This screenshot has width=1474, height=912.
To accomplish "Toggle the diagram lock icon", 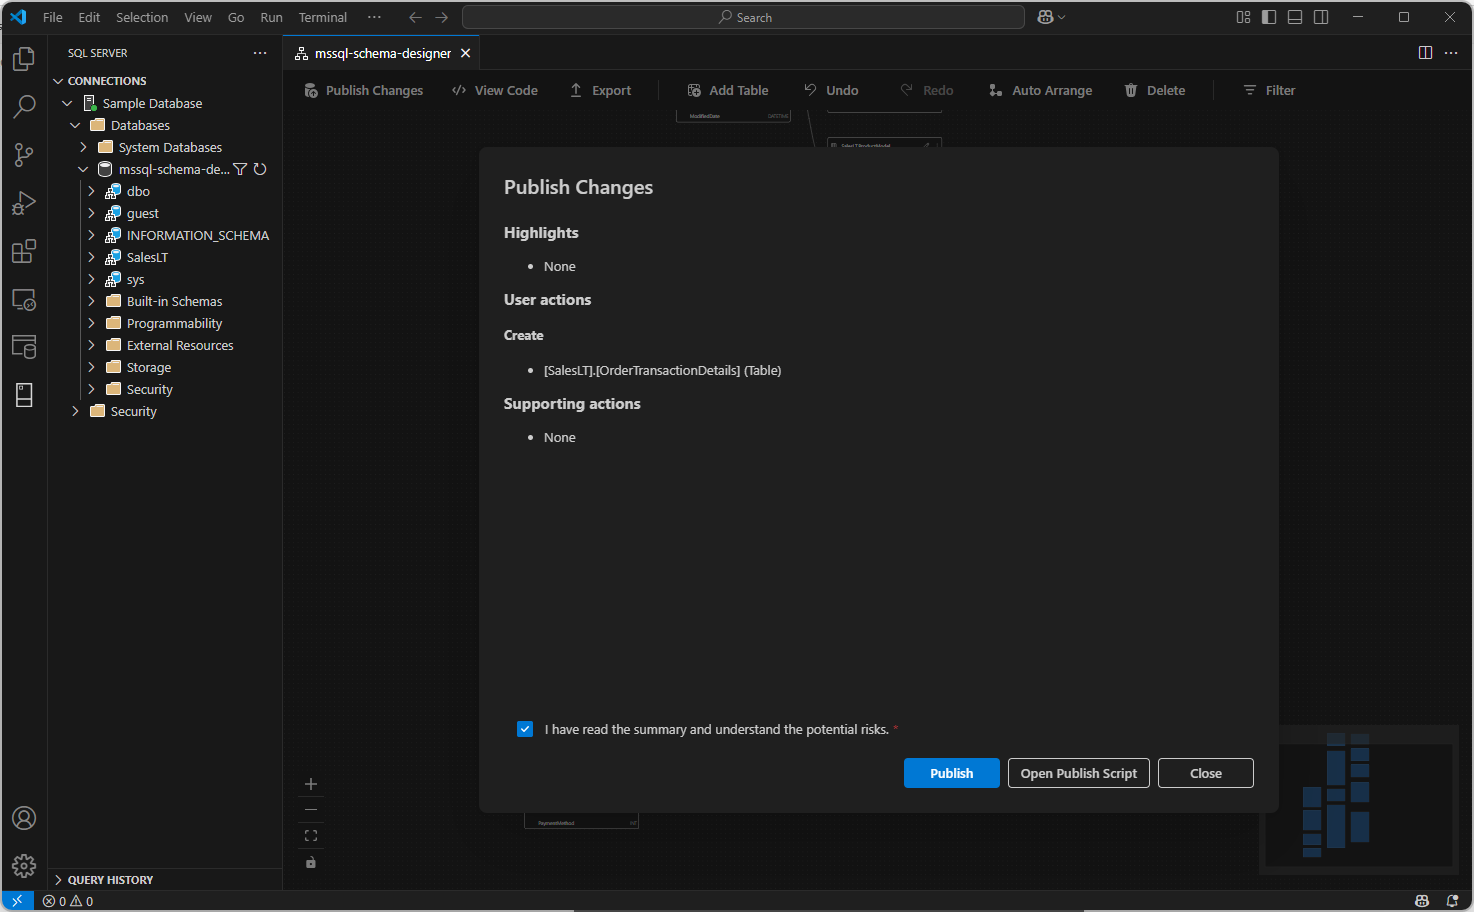I will pos(310,862).
